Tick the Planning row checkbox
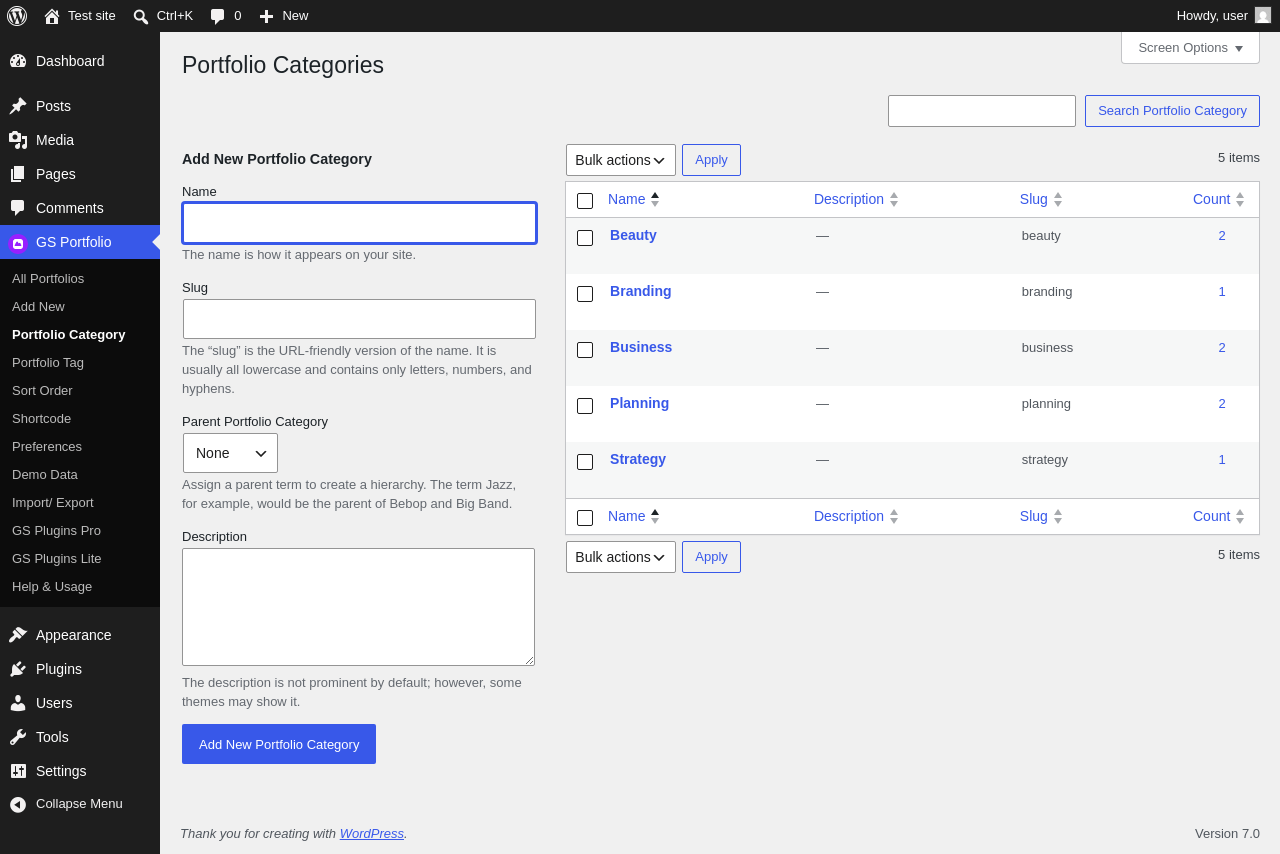This screenshot has width=1280, height=854. 585,406
